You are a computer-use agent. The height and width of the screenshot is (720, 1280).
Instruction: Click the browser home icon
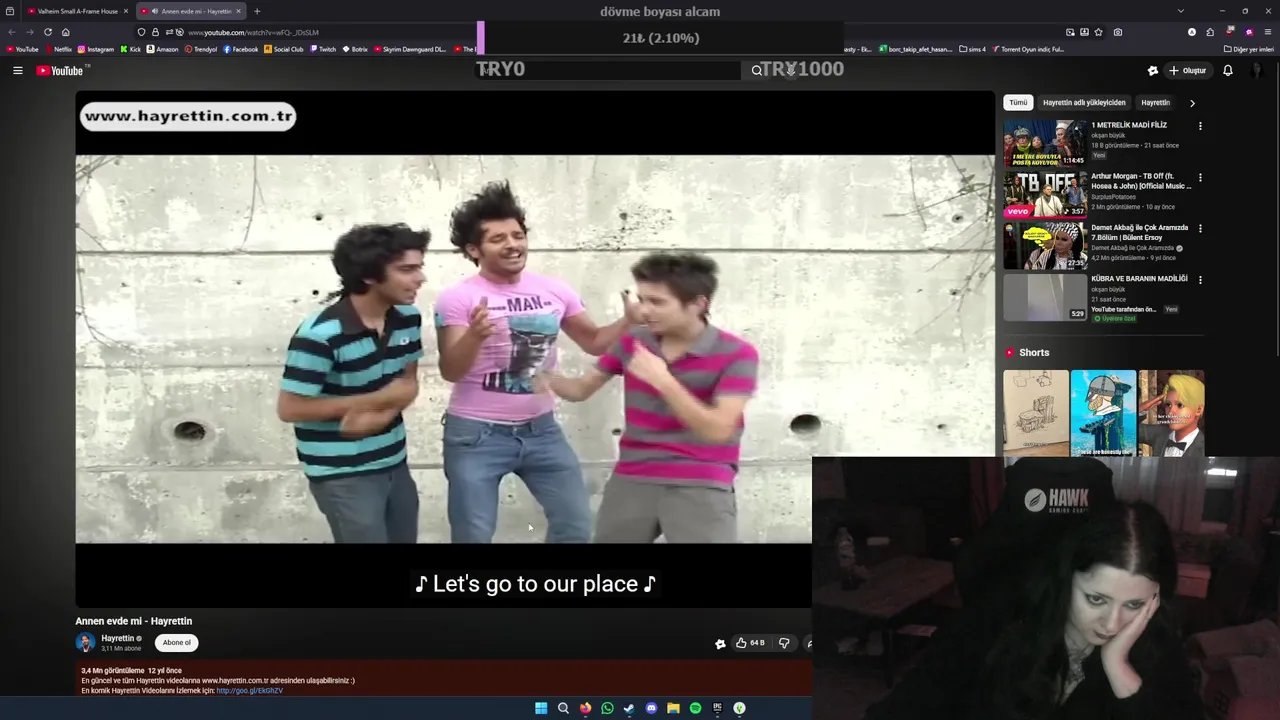(x=66, y=32)
